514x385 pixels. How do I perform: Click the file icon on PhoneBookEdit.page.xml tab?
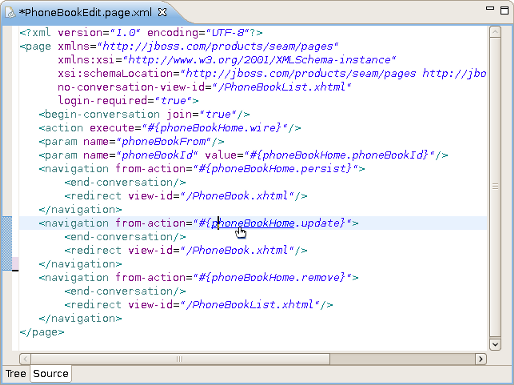coord(10,13)
